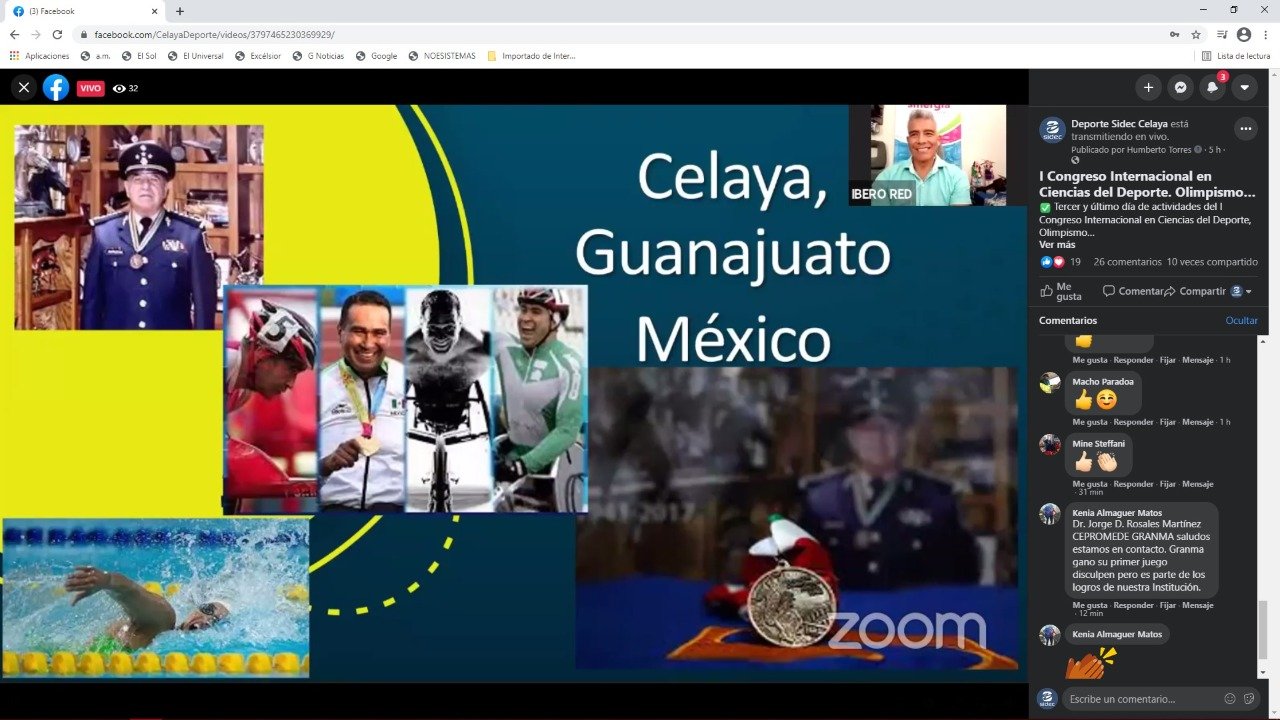Hide comments using Ocultar link
The image size is (1280, 720).
tap(1241, 321)
